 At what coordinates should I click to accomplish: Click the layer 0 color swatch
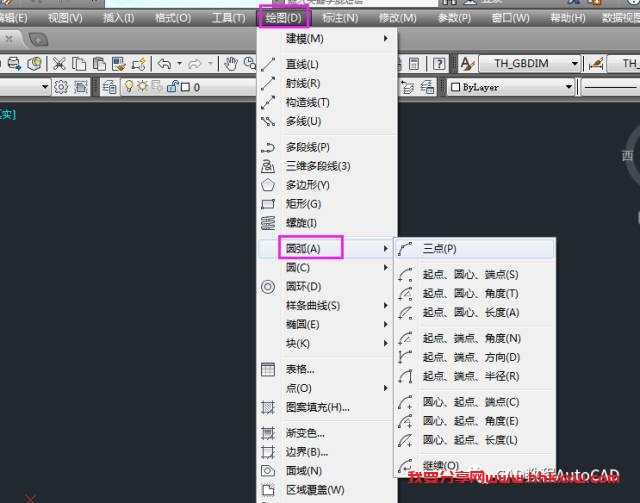coord(185,87)
